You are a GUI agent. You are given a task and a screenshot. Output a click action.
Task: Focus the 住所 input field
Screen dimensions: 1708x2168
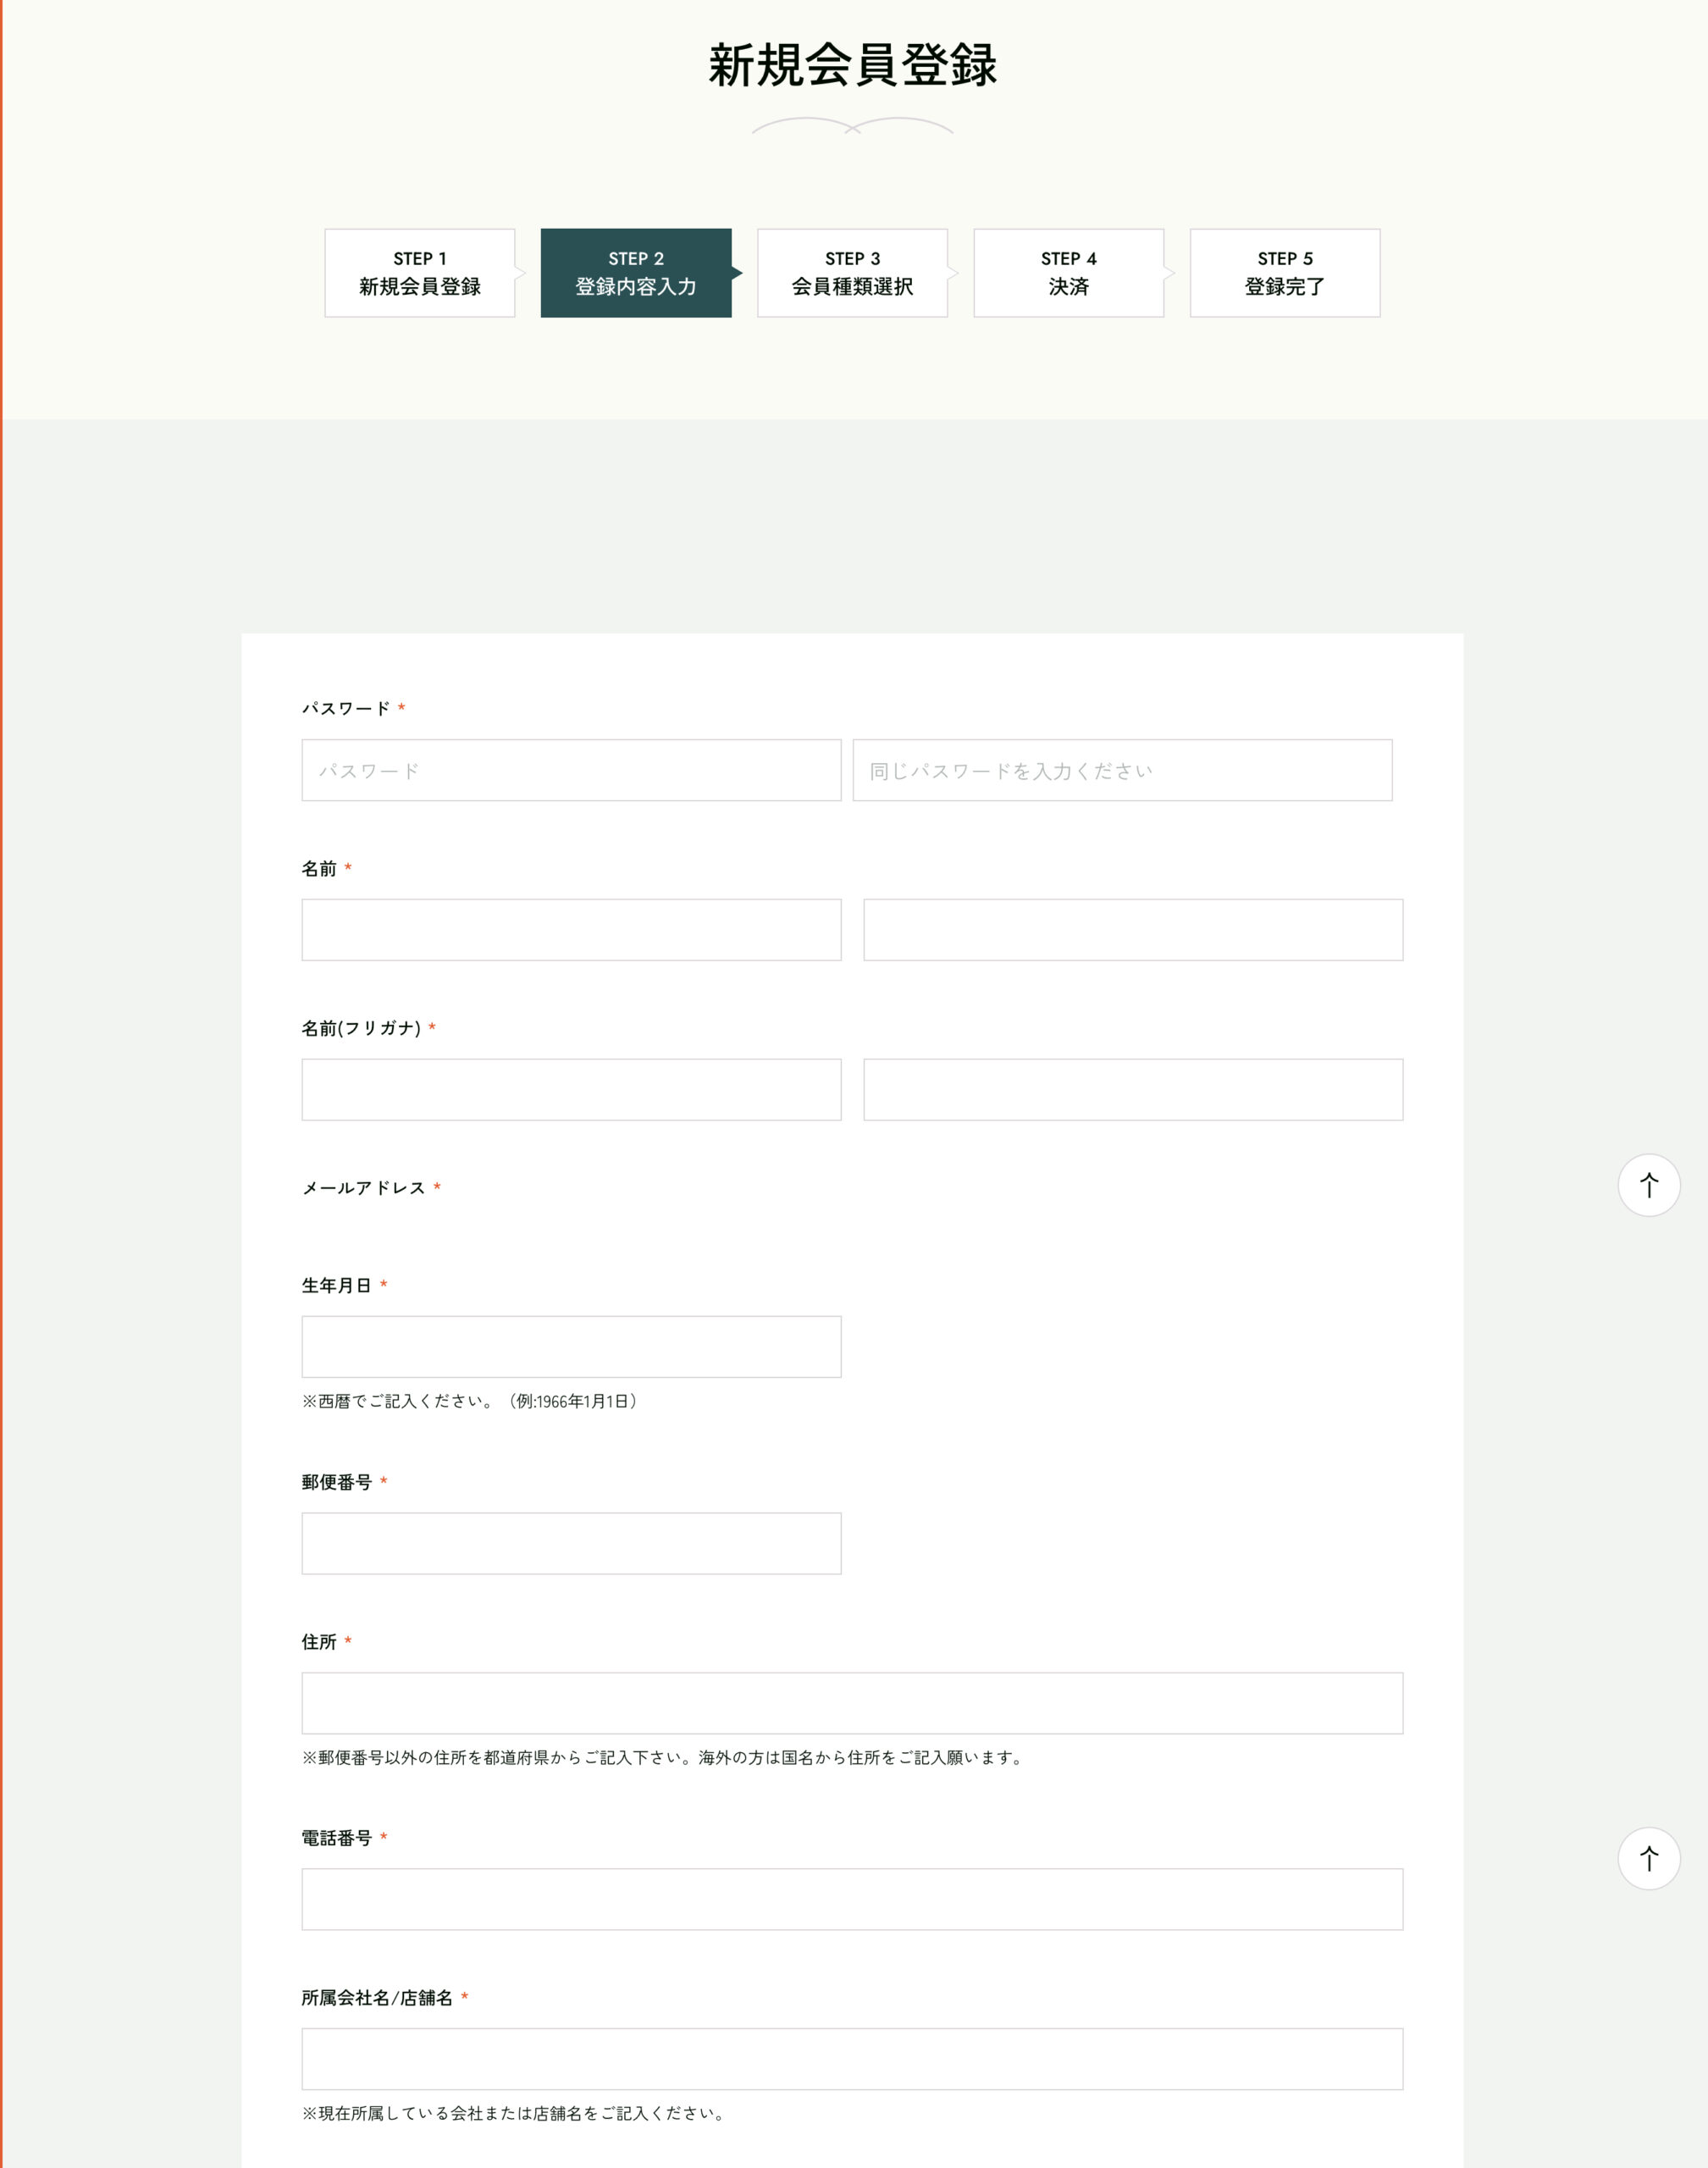coord(852,1703)
